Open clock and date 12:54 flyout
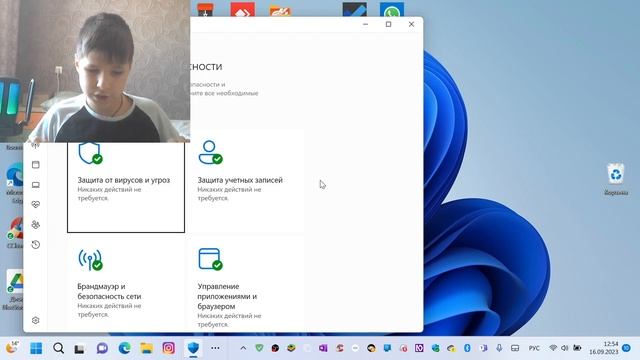Viewport: 640px width, 360px height. tap(604, 348)
